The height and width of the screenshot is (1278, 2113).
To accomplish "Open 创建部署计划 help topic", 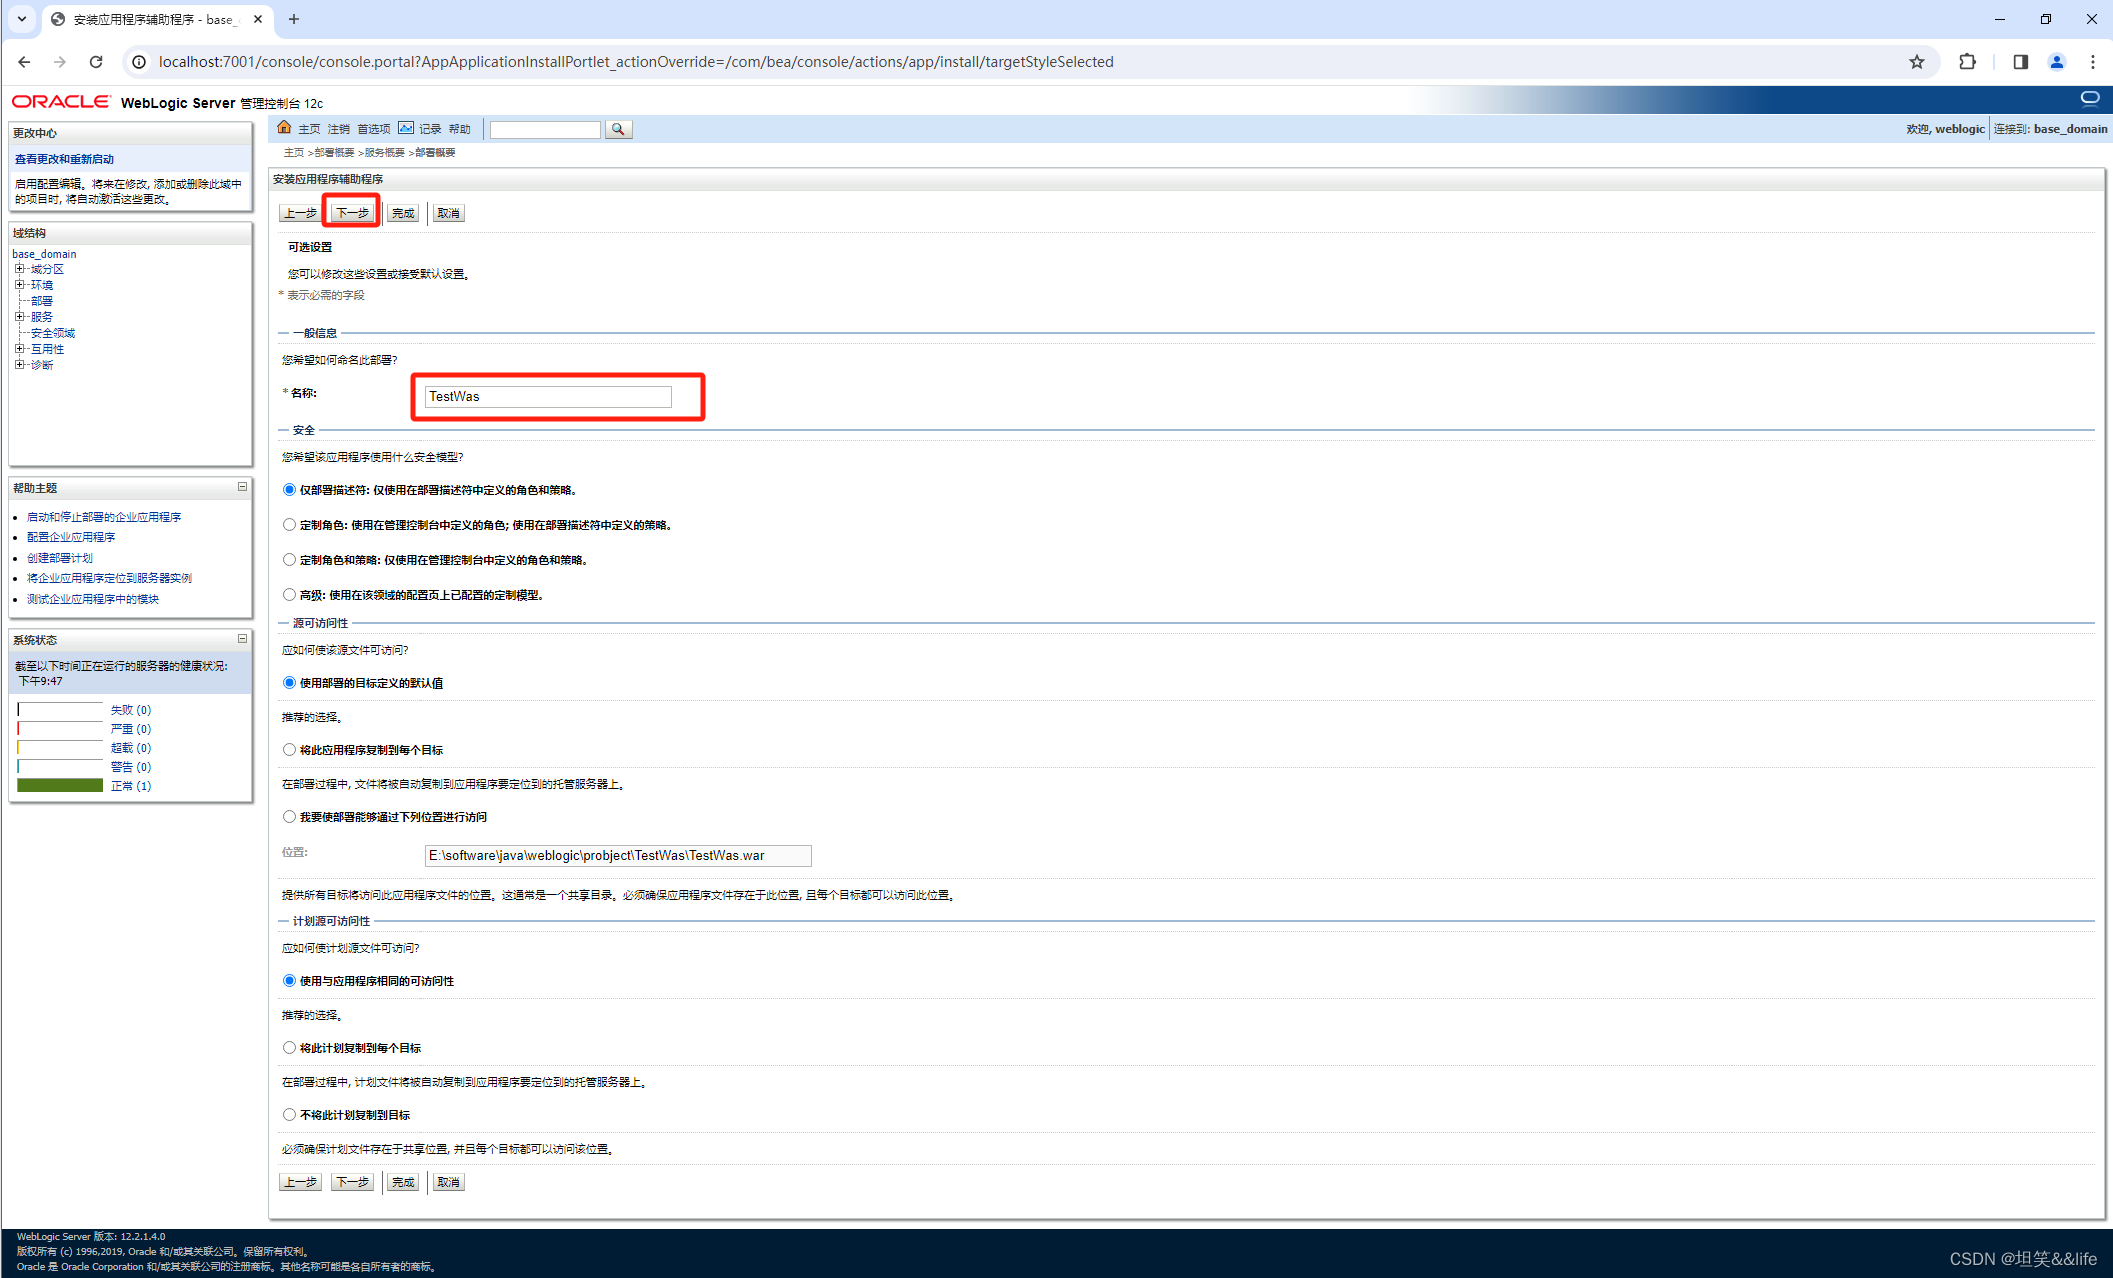I will 59,558.
